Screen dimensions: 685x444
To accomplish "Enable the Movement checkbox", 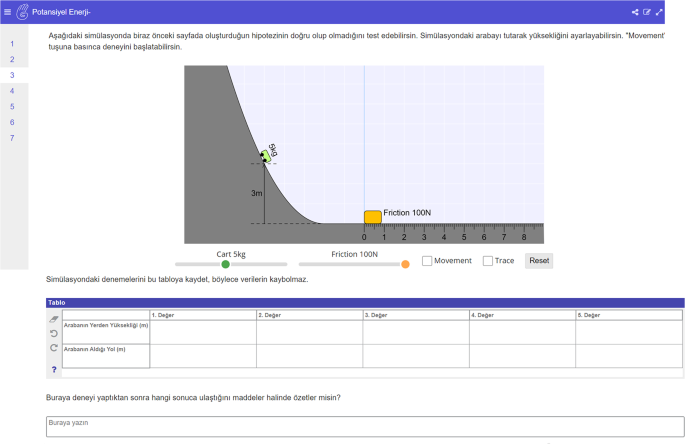I will point(427,261).
